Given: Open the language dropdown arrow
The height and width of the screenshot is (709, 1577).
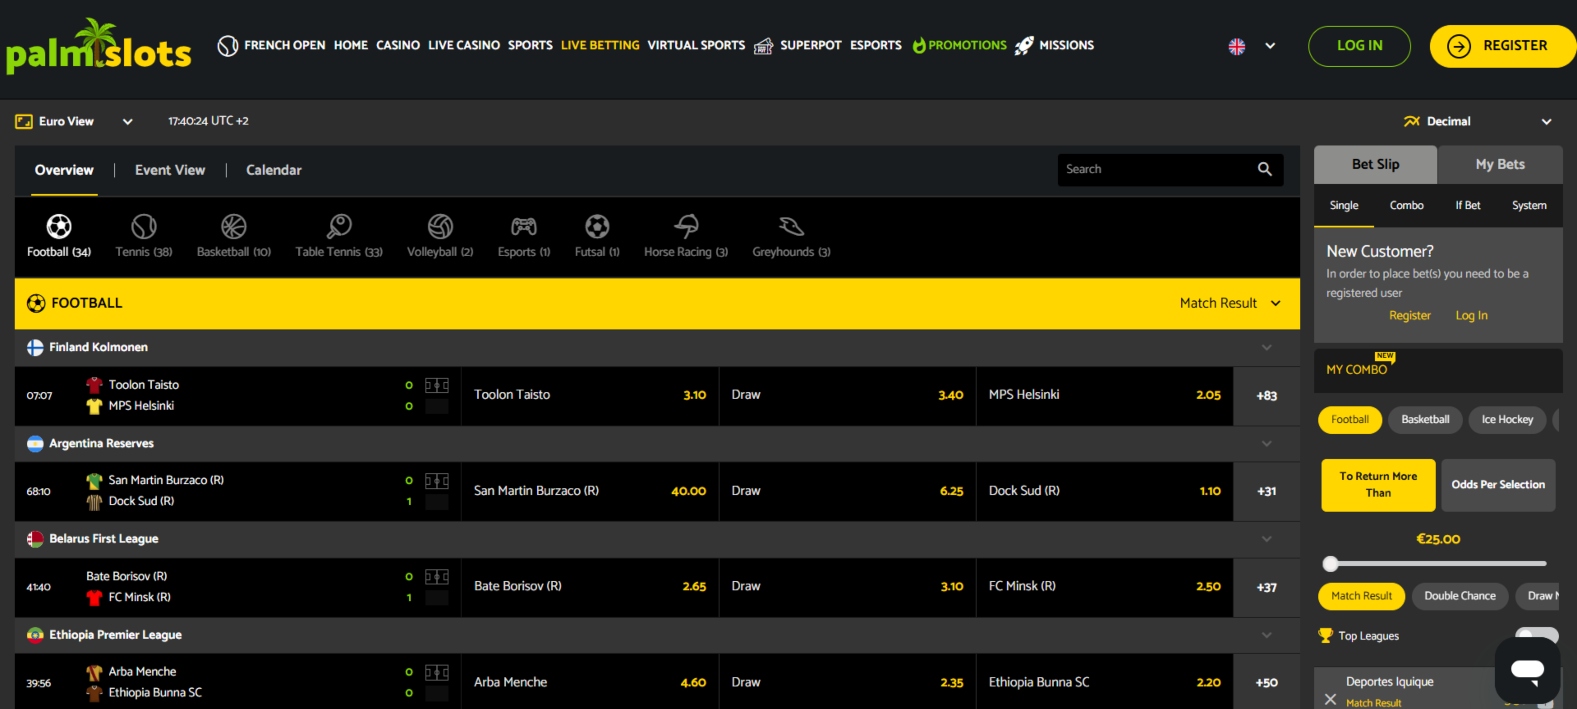Looking at the screenshot, I should point(1270,46).
